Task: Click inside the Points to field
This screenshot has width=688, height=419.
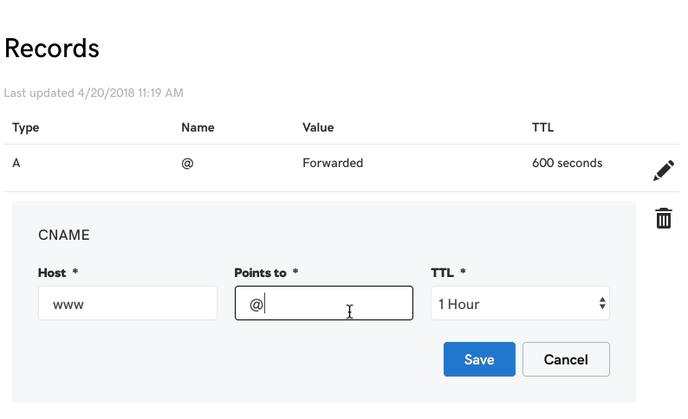Action: click(324, 303)
